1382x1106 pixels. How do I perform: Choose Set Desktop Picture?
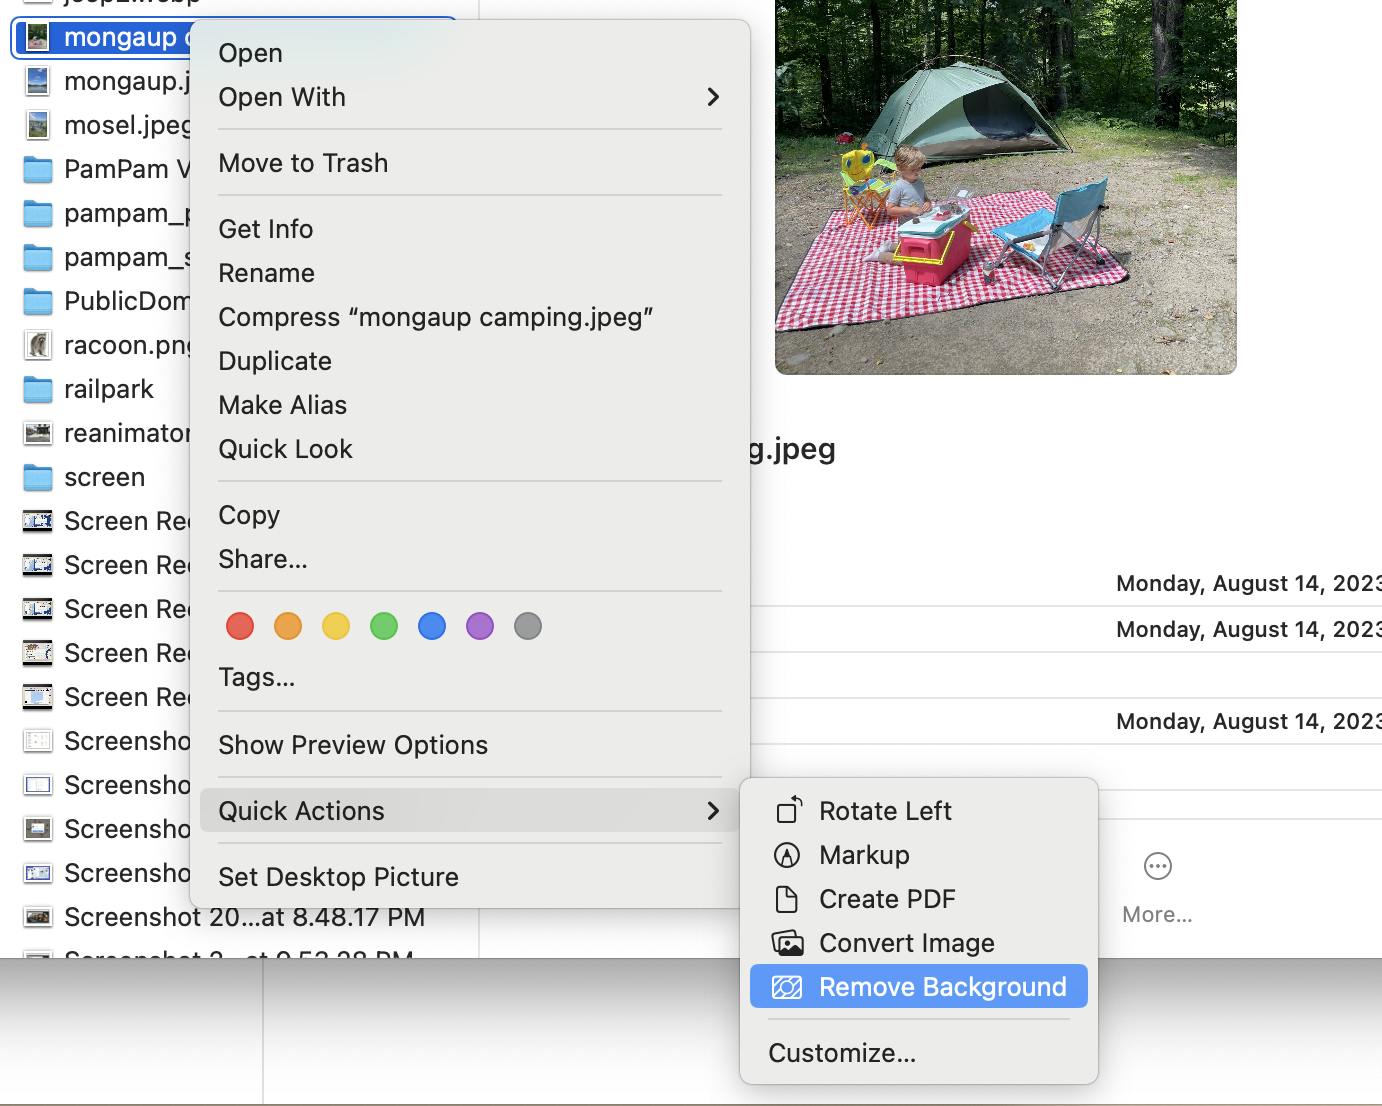470,877
